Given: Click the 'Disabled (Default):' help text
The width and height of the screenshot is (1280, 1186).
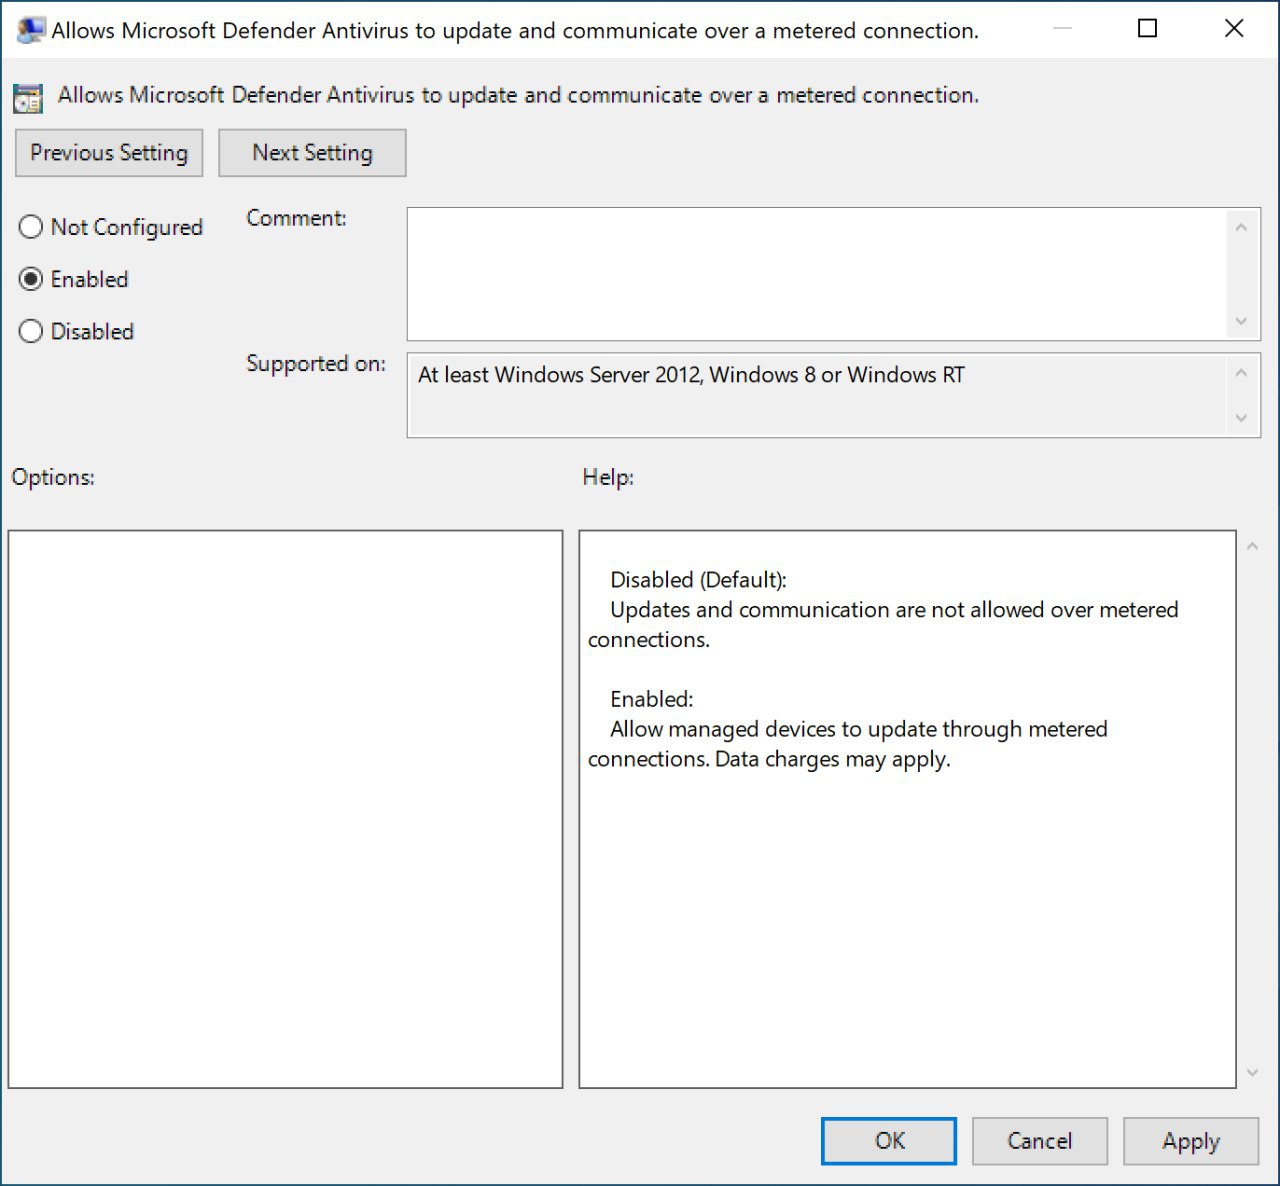Looking at the screenshot, I should click(x=698, y=580).
